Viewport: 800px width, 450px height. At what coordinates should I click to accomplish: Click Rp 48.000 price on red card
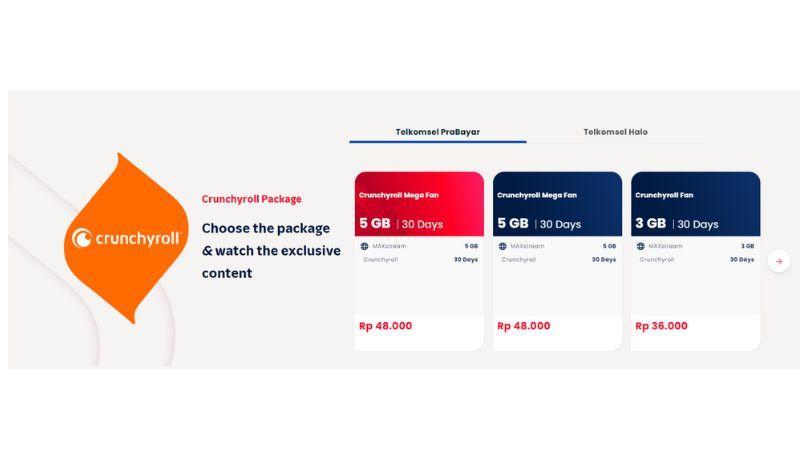[385, 326]
